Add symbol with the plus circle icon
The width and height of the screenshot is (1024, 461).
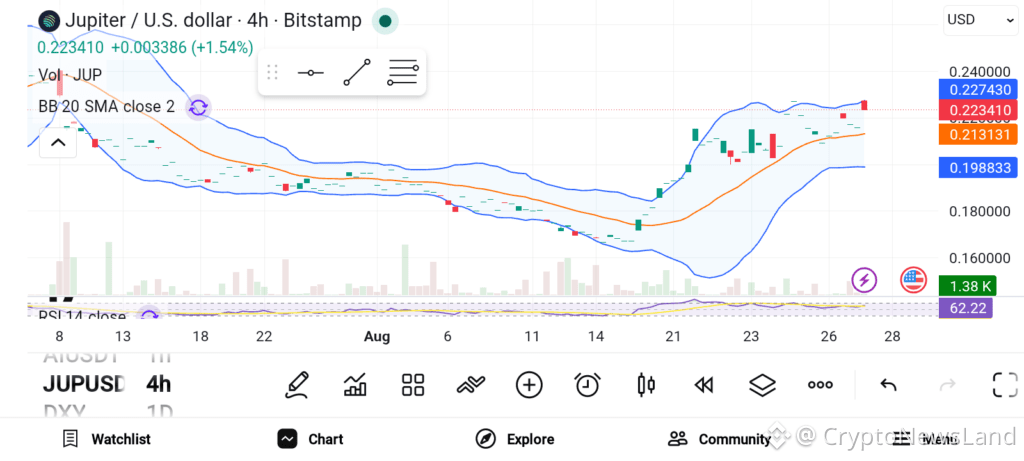529,385
